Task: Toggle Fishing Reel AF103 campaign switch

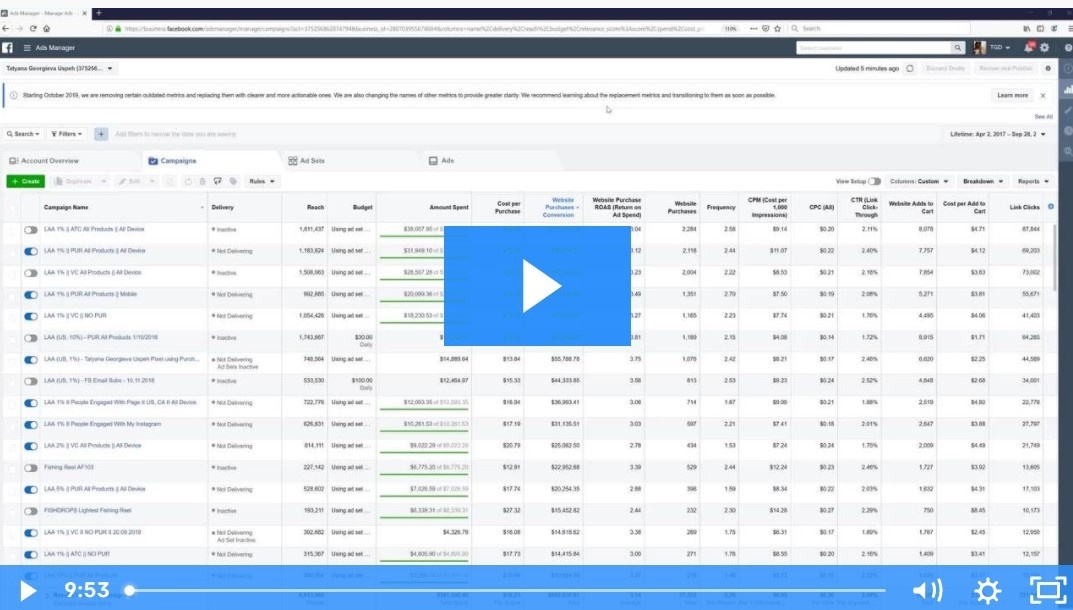Action: [31, 468]
